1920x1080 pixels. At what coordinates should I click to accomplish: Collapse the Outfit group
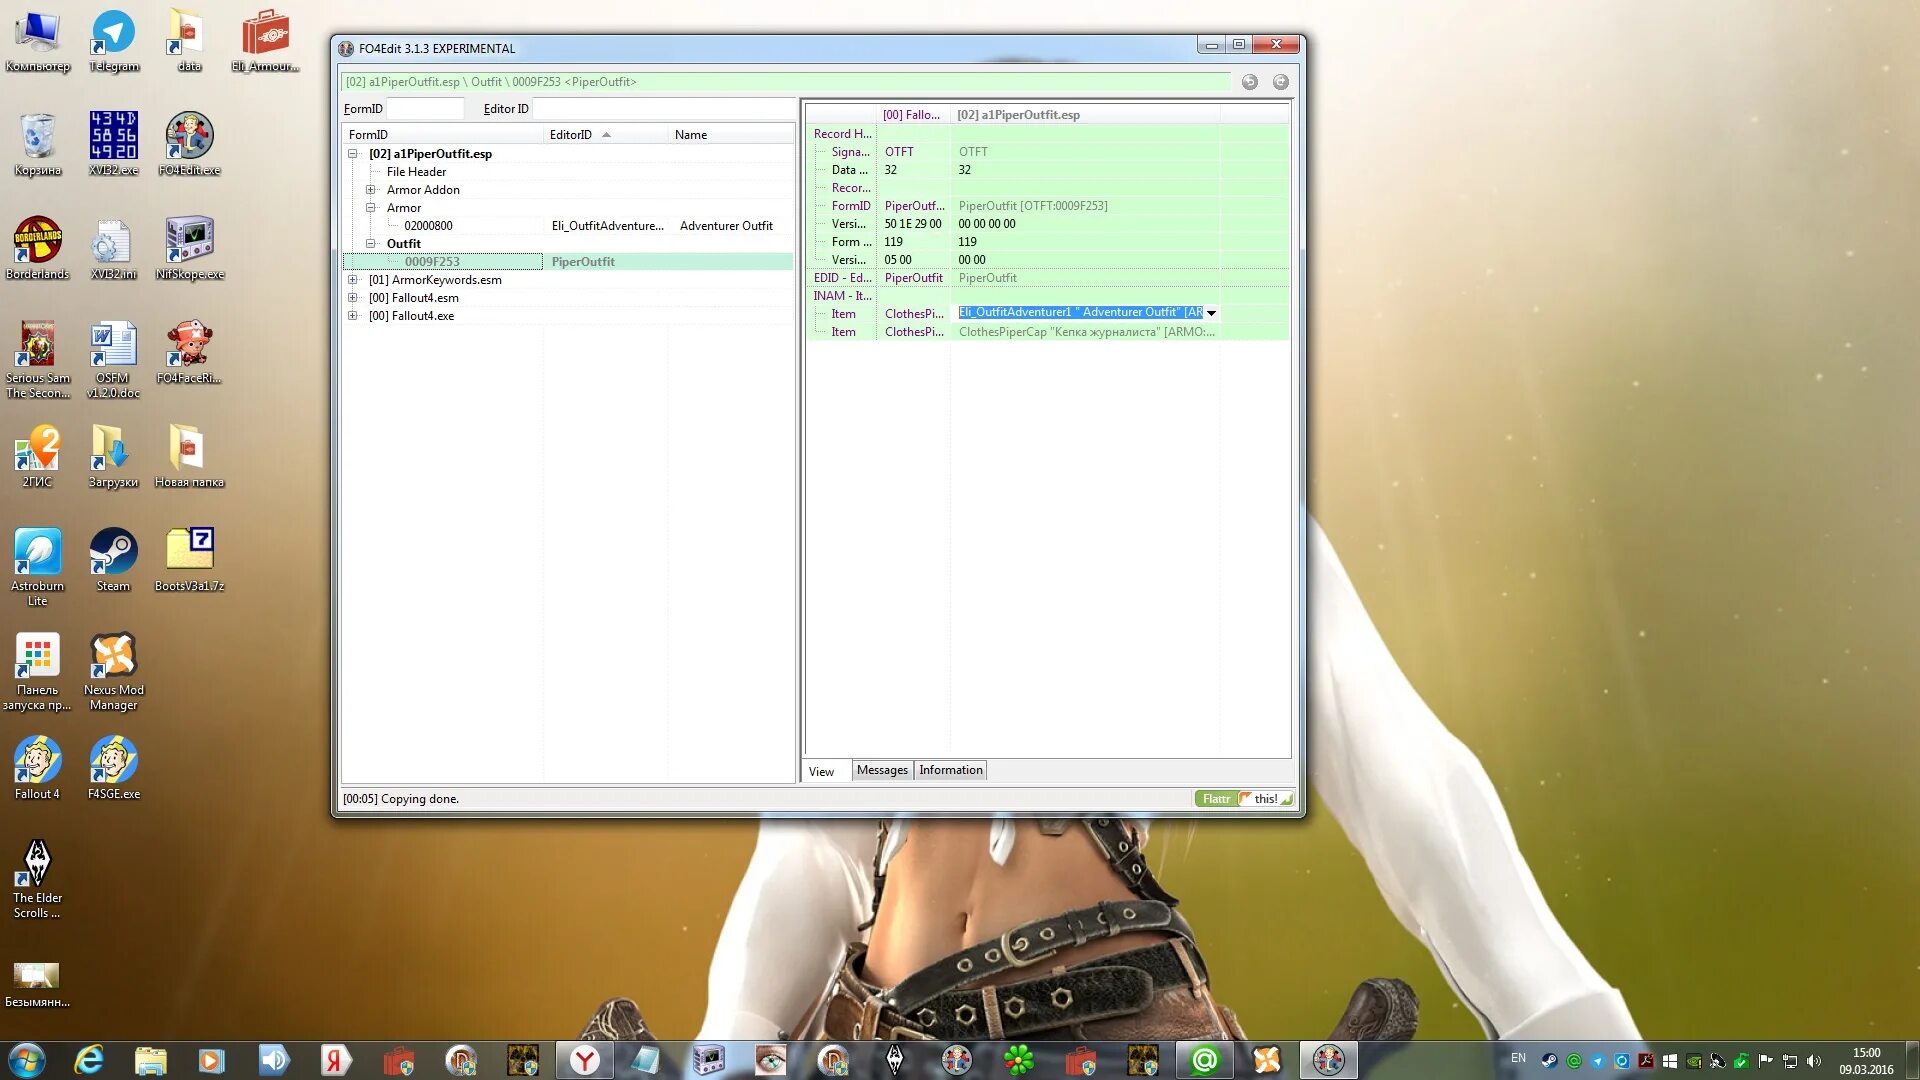[371, 244]
